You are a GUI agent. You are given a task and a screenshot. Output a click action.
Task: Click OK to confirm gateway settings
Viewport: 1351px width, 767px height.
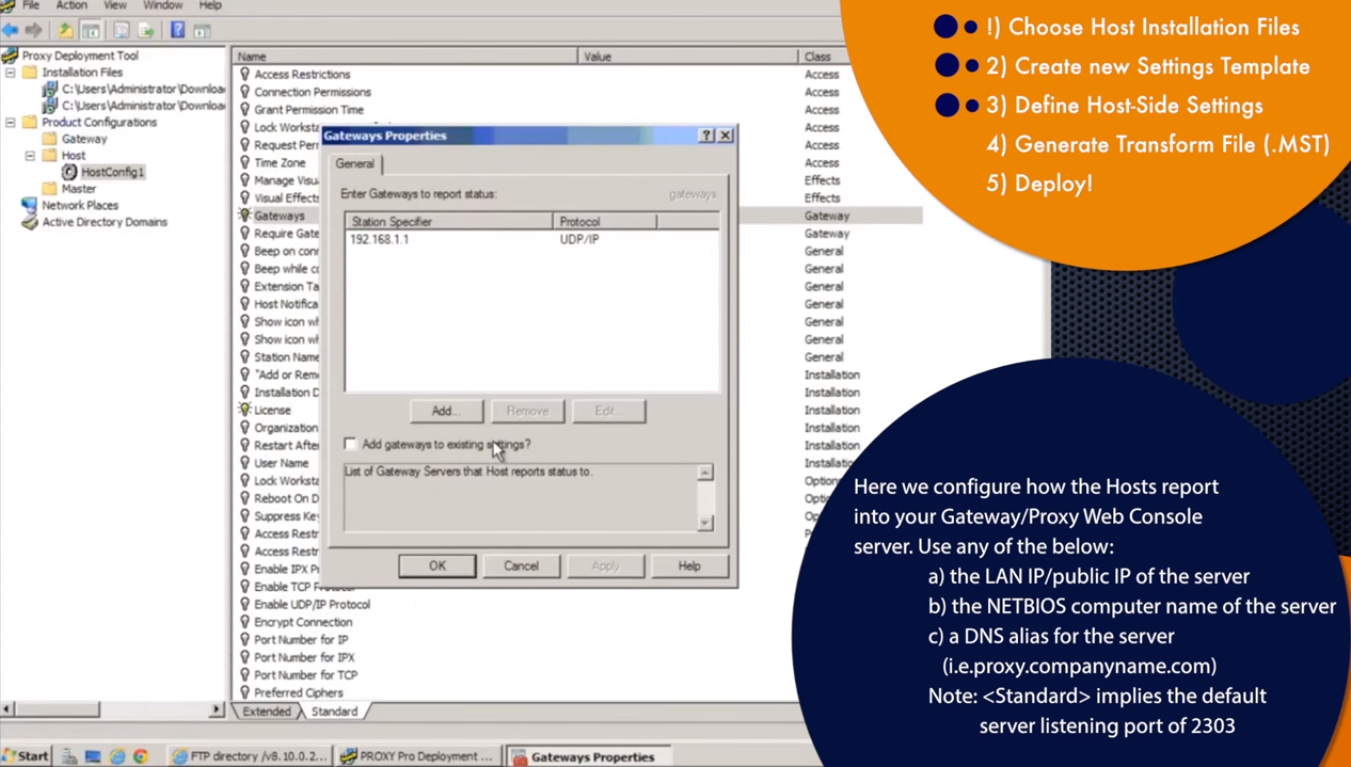[x=436, y=565]
